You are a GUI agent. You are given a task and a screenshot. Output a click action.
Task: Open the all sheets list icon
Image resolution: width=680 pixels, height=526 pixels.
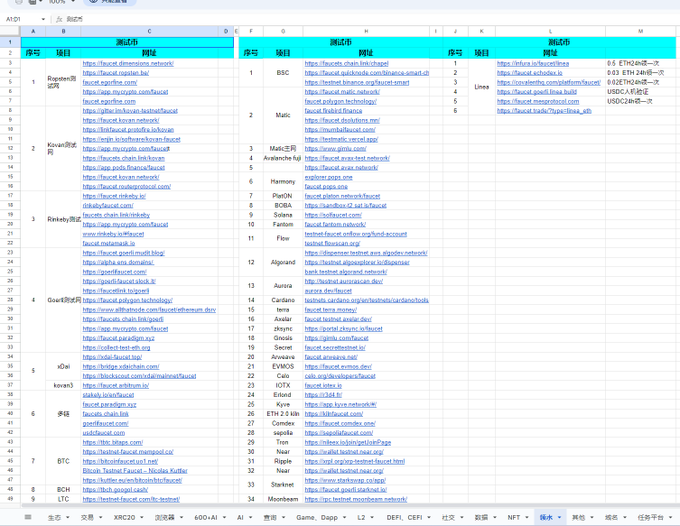point(28,517)
